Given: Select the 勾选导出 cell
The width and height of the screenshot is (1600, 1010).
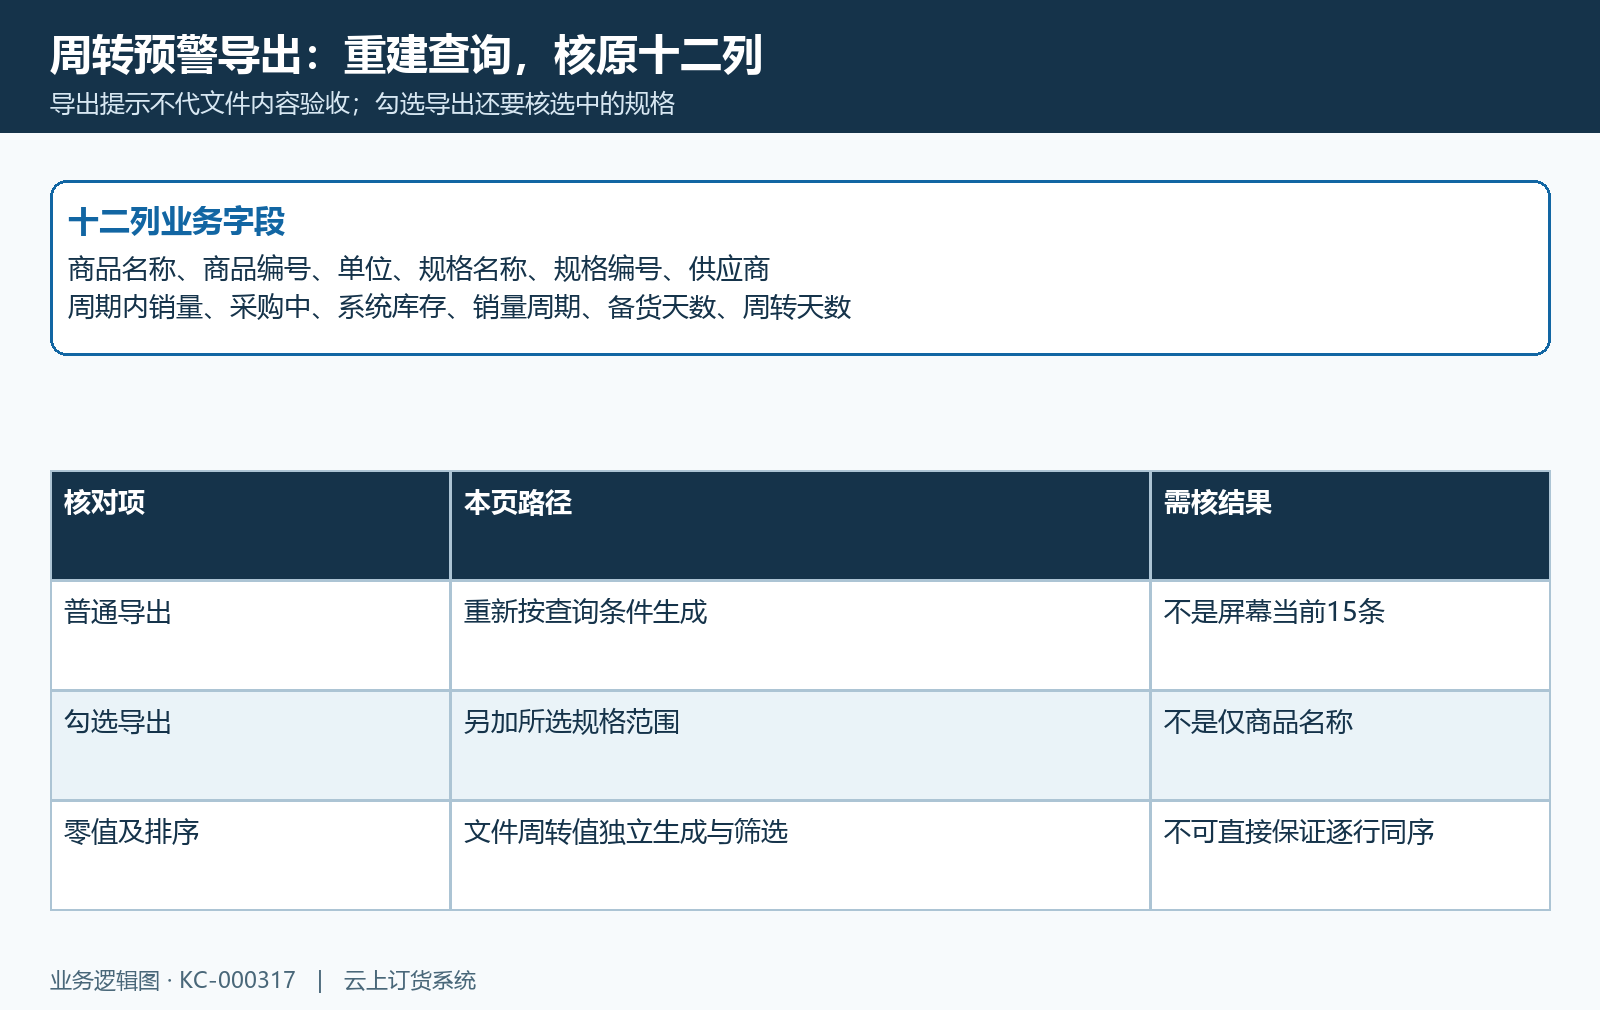Looking at the screenshot, I should [250, 746].
